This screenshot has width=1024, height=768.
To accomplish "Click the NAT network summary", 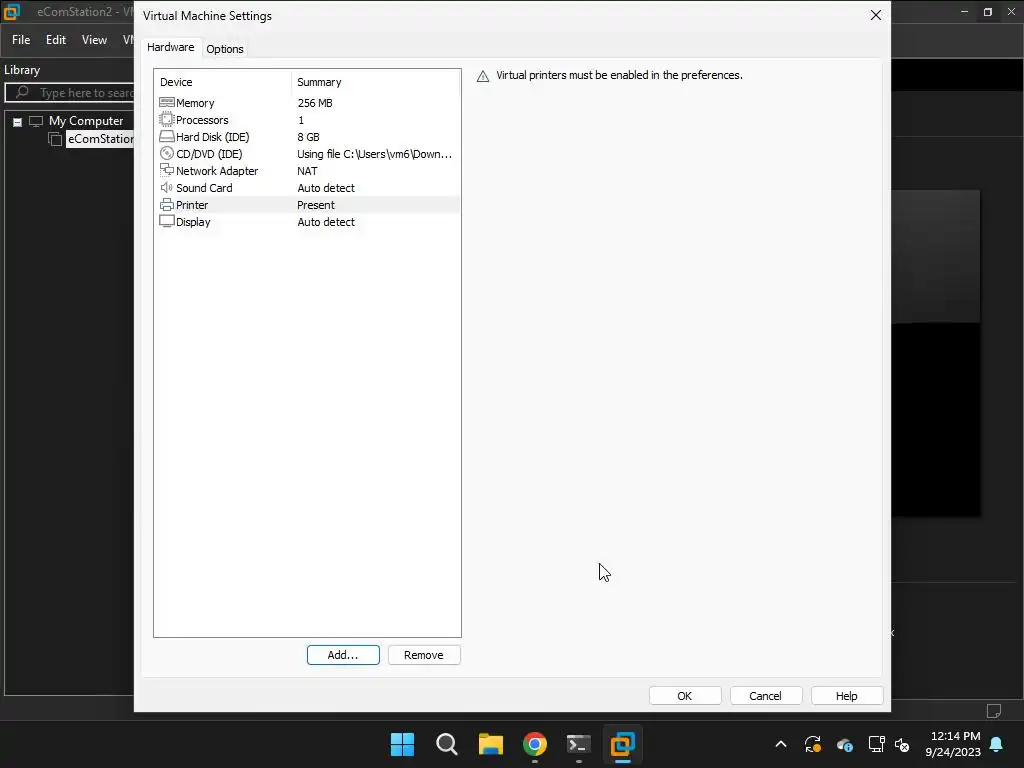I will point(307,171).
